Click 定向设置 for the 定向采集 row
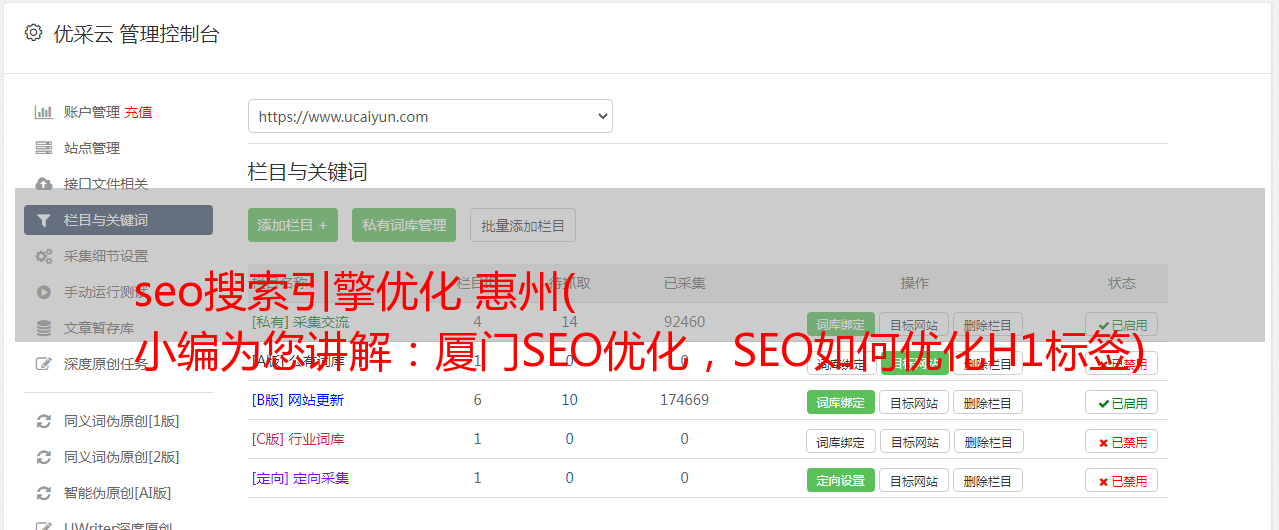Image resolution: width=1279 pixels, height=530 pixels. click(x=841, y=480)
